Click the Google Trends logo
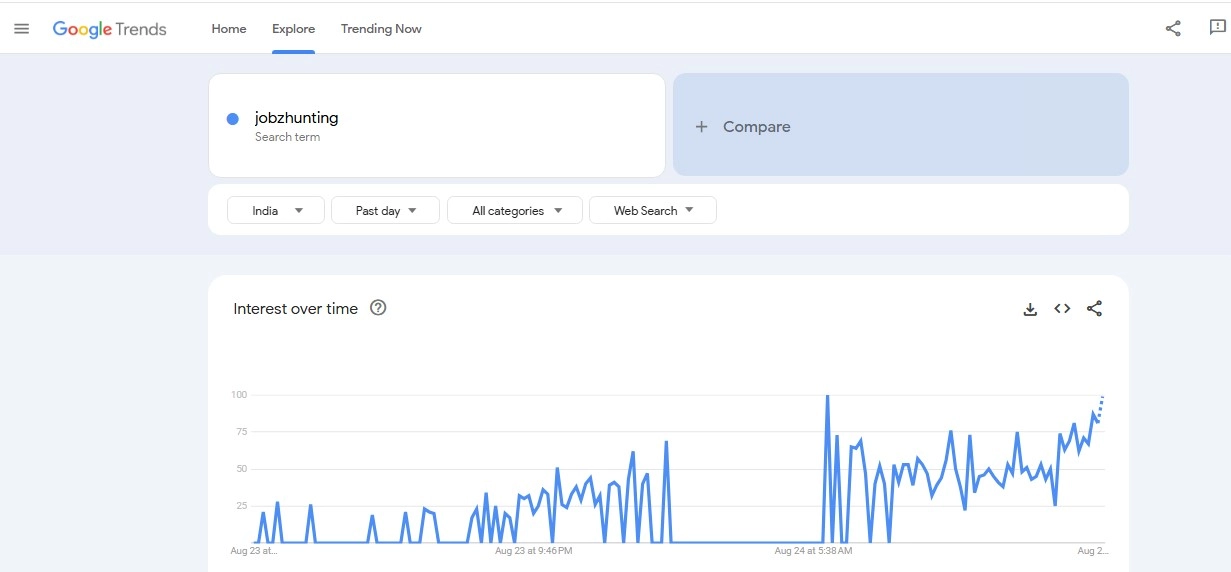1231x572 pixels. (110, 29)
